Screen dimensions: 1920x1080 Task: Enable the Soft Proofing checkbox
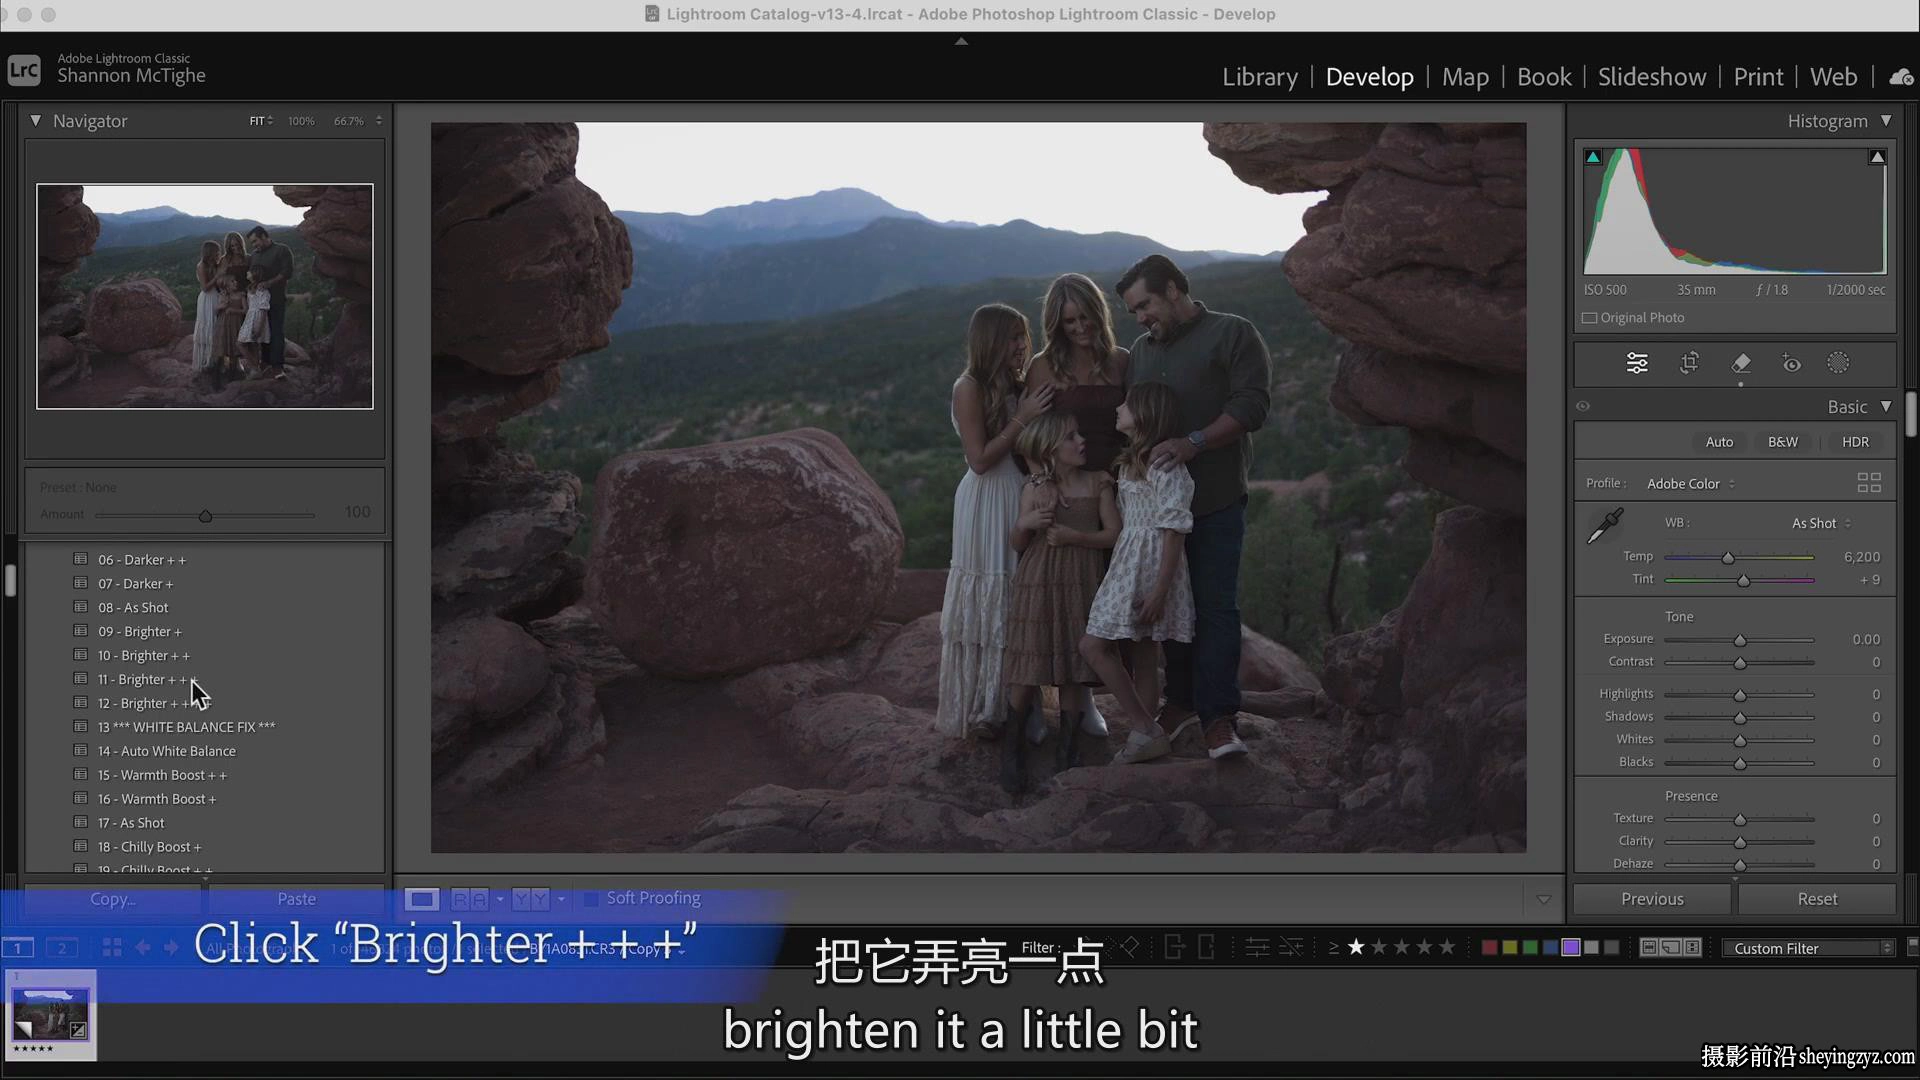pos(591,899)
